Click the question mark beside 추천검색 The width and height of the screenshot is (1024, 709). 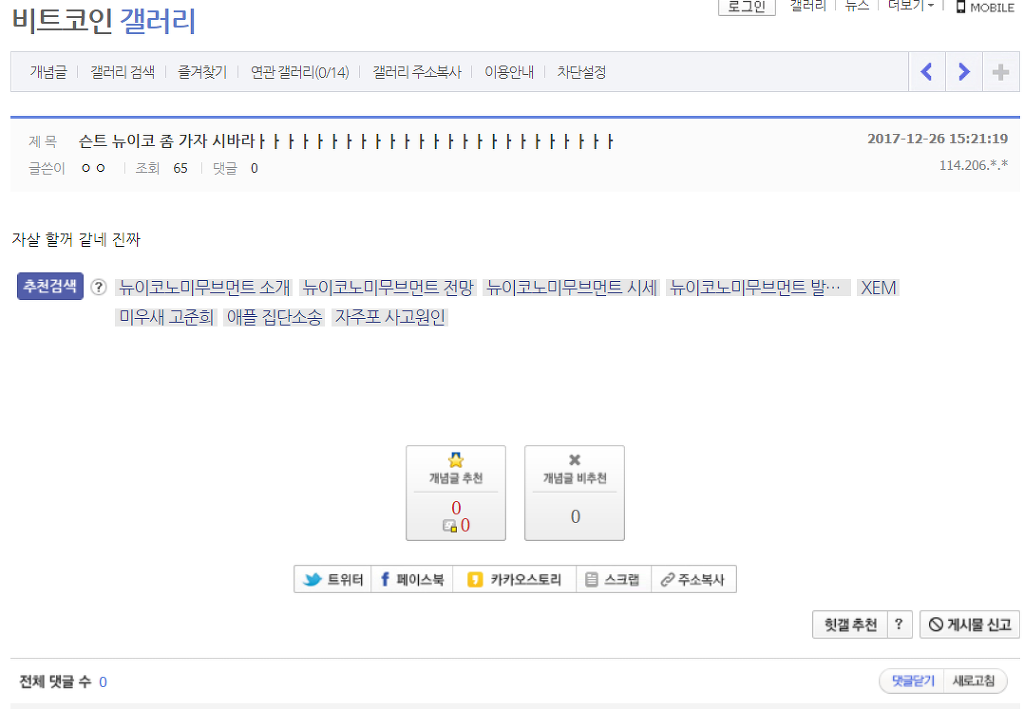click(x=99, y=287)
